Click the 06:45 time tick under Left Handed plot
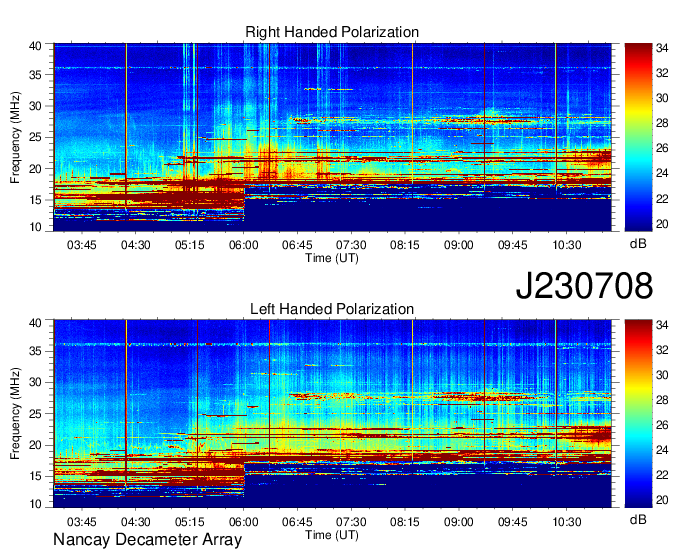Image resolution: width=680 pixels, height=552 pixels. tap(297, 522)
